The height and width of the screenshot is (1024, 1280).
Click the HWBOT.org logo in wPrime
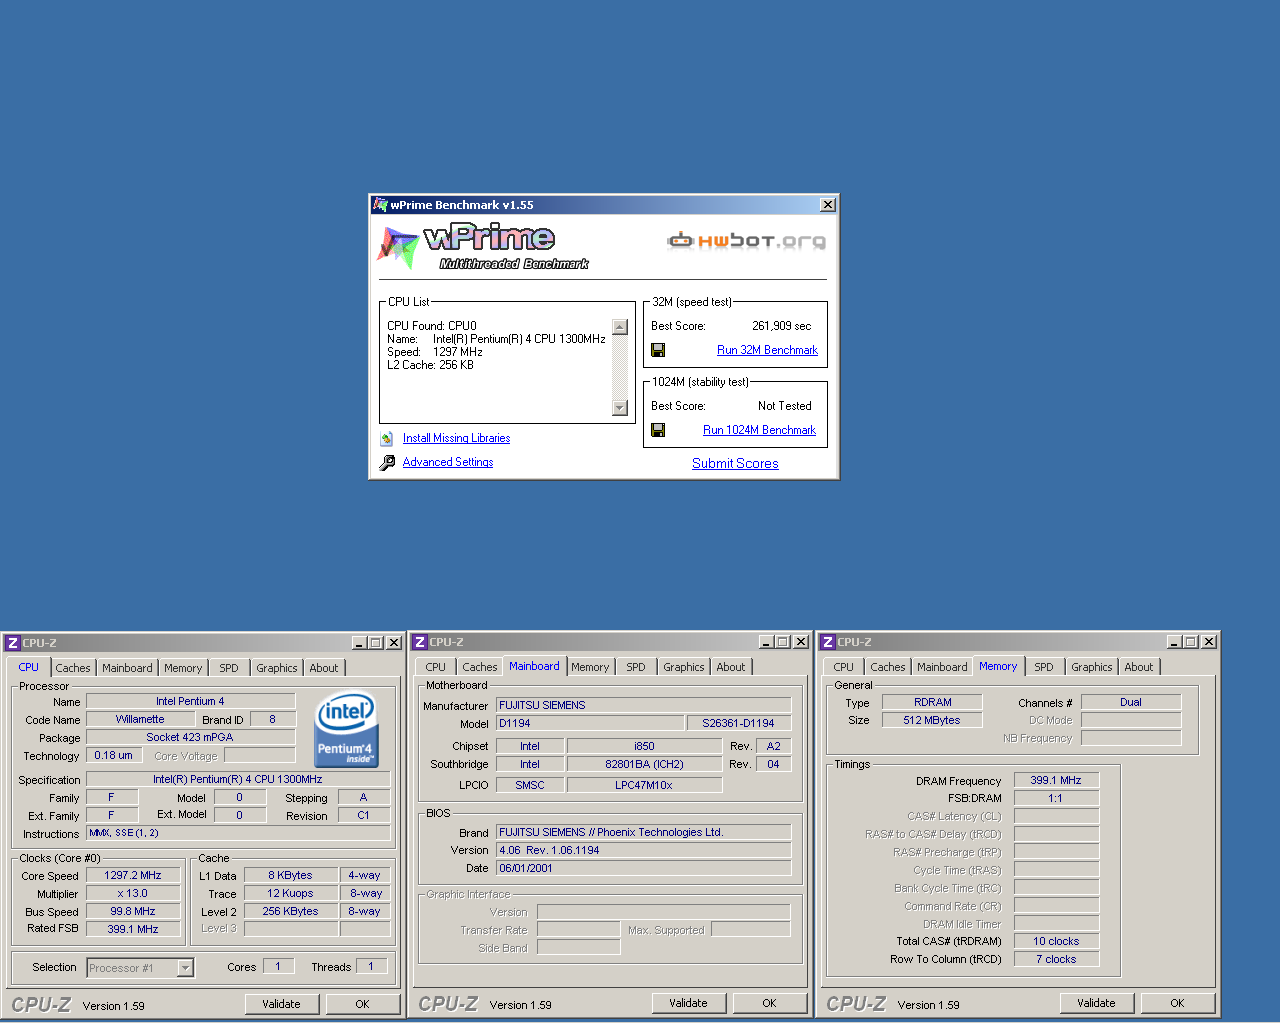coord(746,240)
